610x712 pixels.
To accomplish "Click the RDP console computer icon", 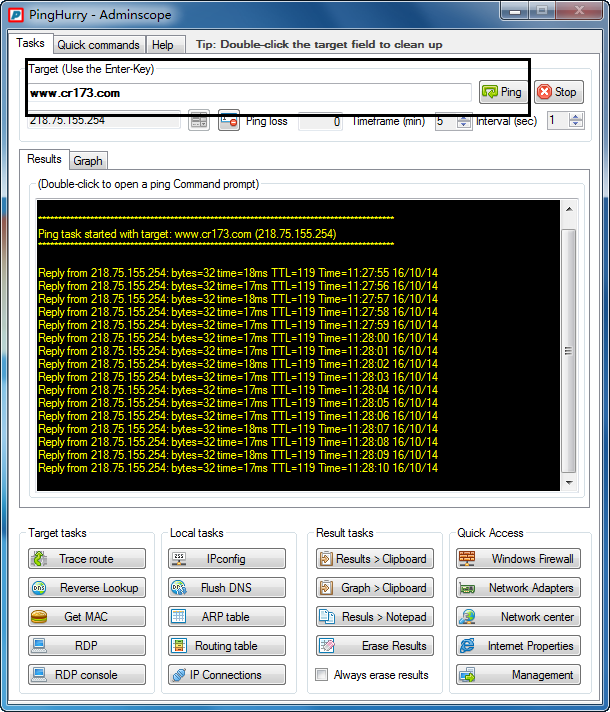I will click(x=39, y=675).
